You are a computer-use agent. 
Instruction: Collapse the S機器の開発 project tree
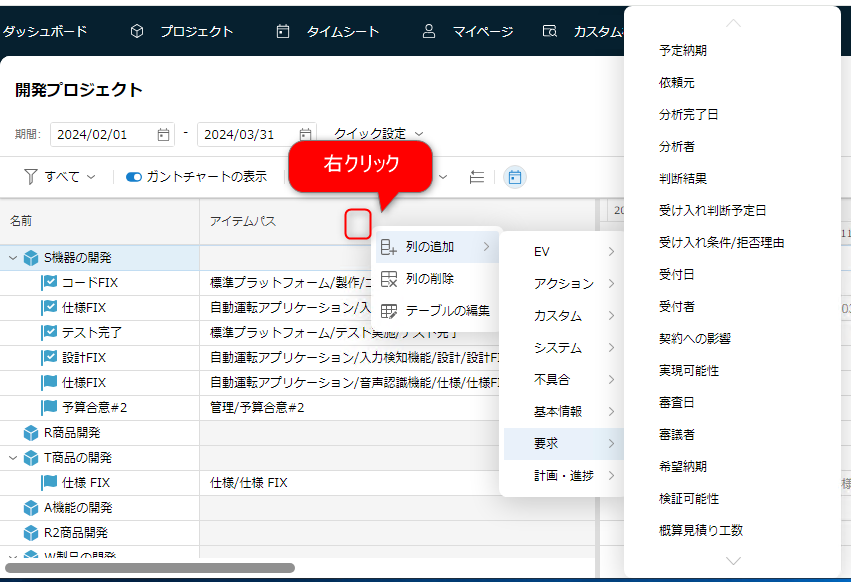click(13, 258)
